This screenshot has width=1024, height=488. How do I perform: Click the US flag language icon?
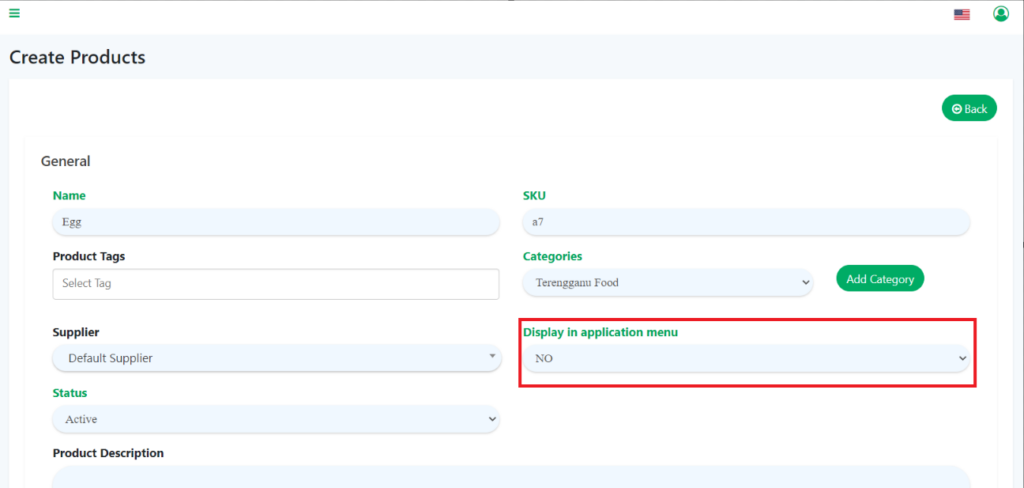tap(961, 14)
